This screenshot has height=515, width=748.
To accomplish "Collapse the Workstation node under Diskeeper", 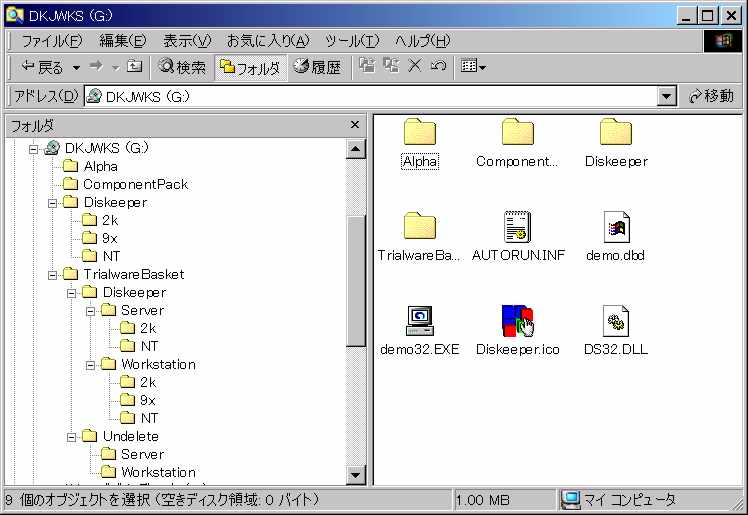I will pyautogui.click(x=90, y=366).
